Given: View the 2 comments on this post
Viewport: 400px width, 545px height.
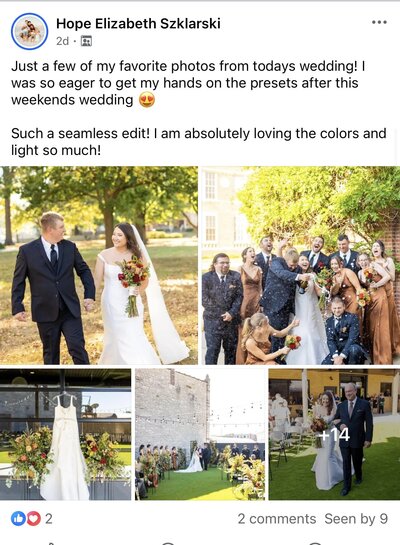Looking at the screenshot, I should click(x=277, y=519).
